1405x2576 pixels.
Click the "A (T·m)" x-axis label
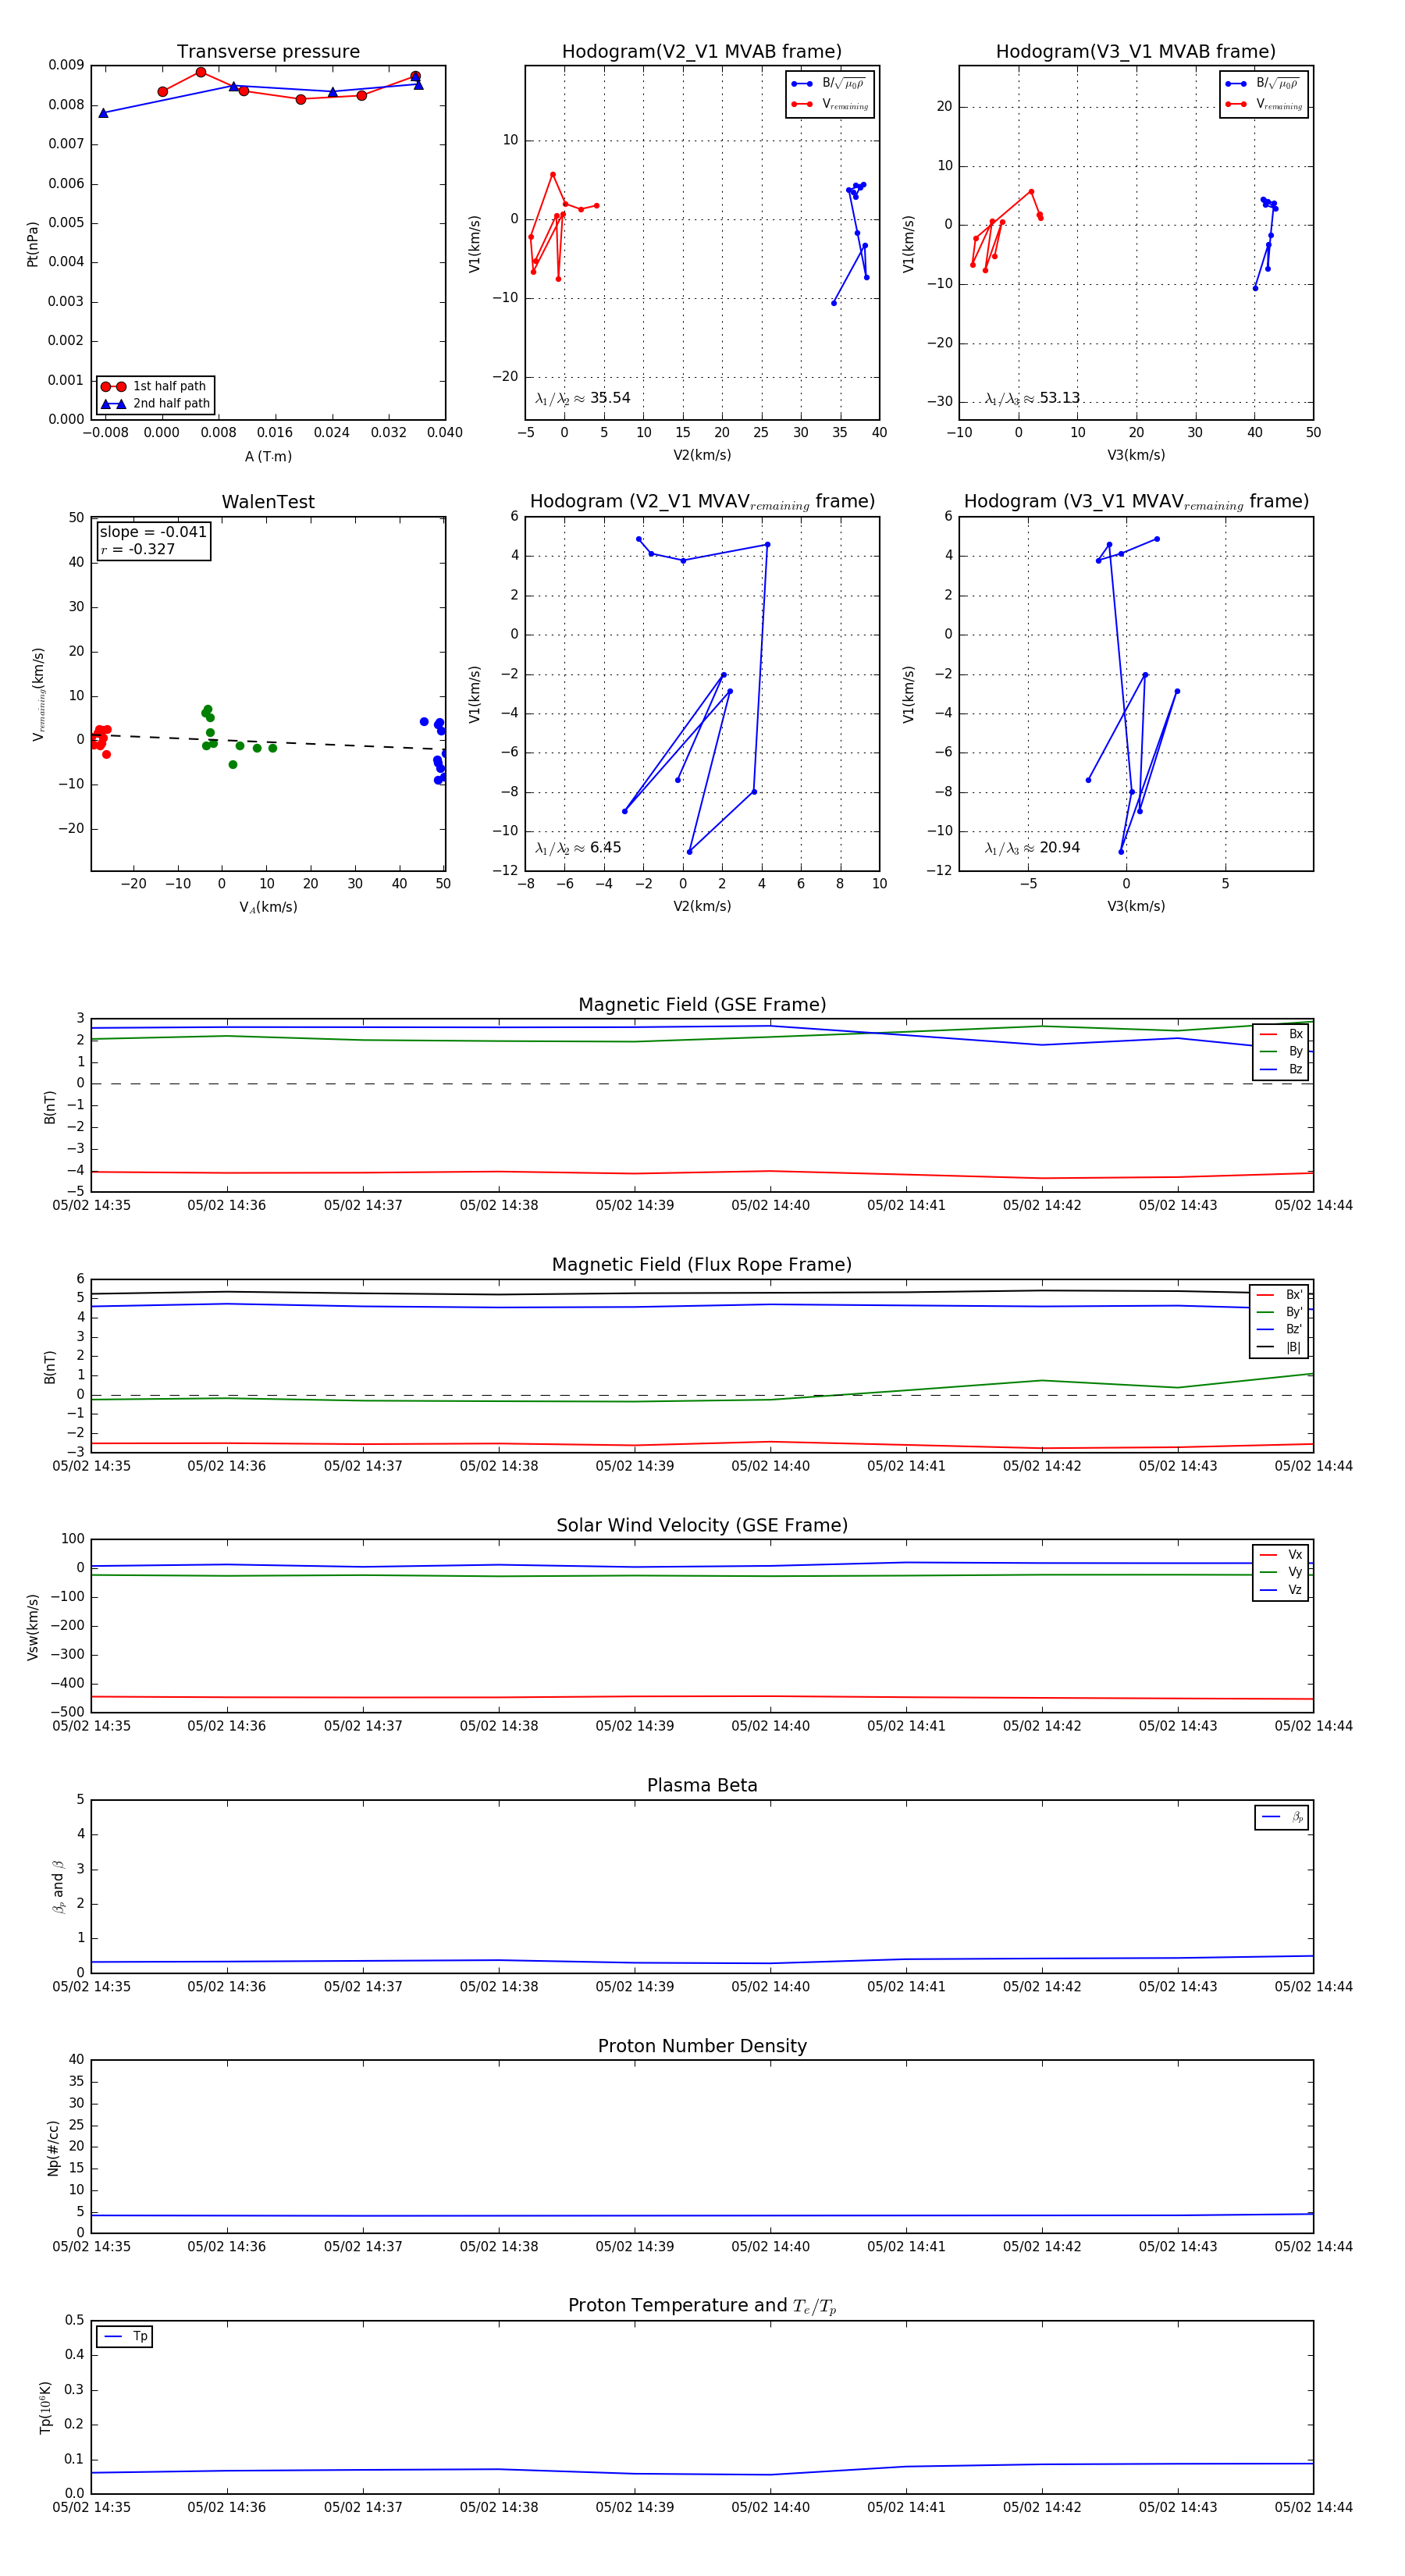(268, 456)
